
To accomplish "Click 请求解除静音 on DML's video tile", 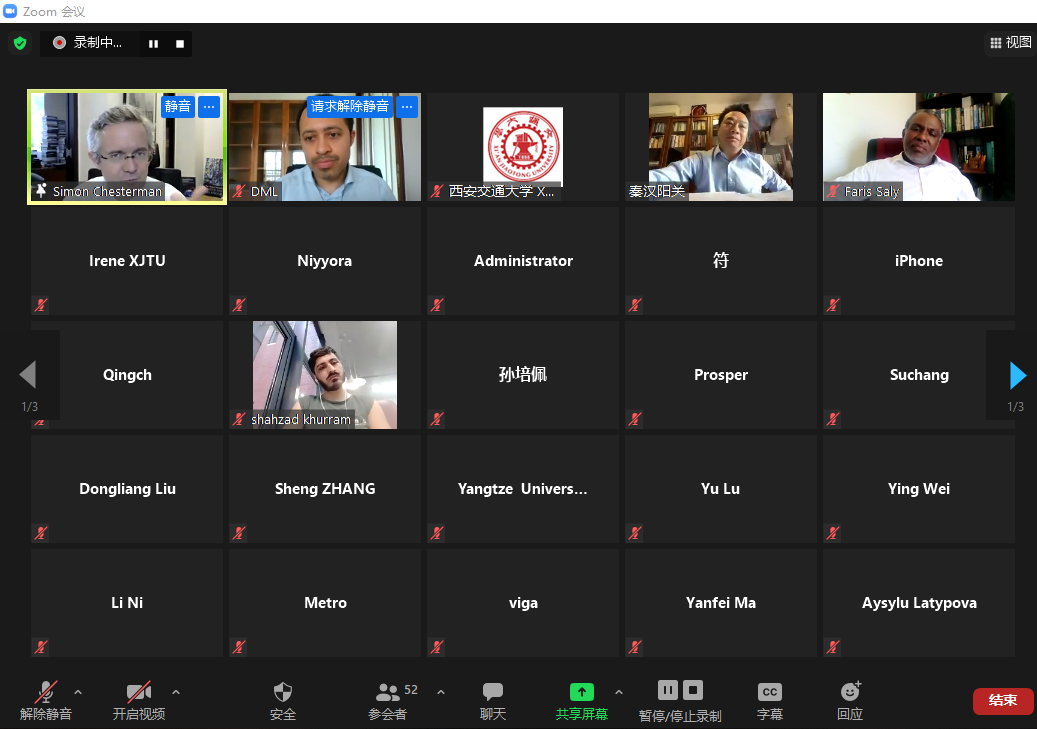I will pyautogui.click(x=350, y=106).
